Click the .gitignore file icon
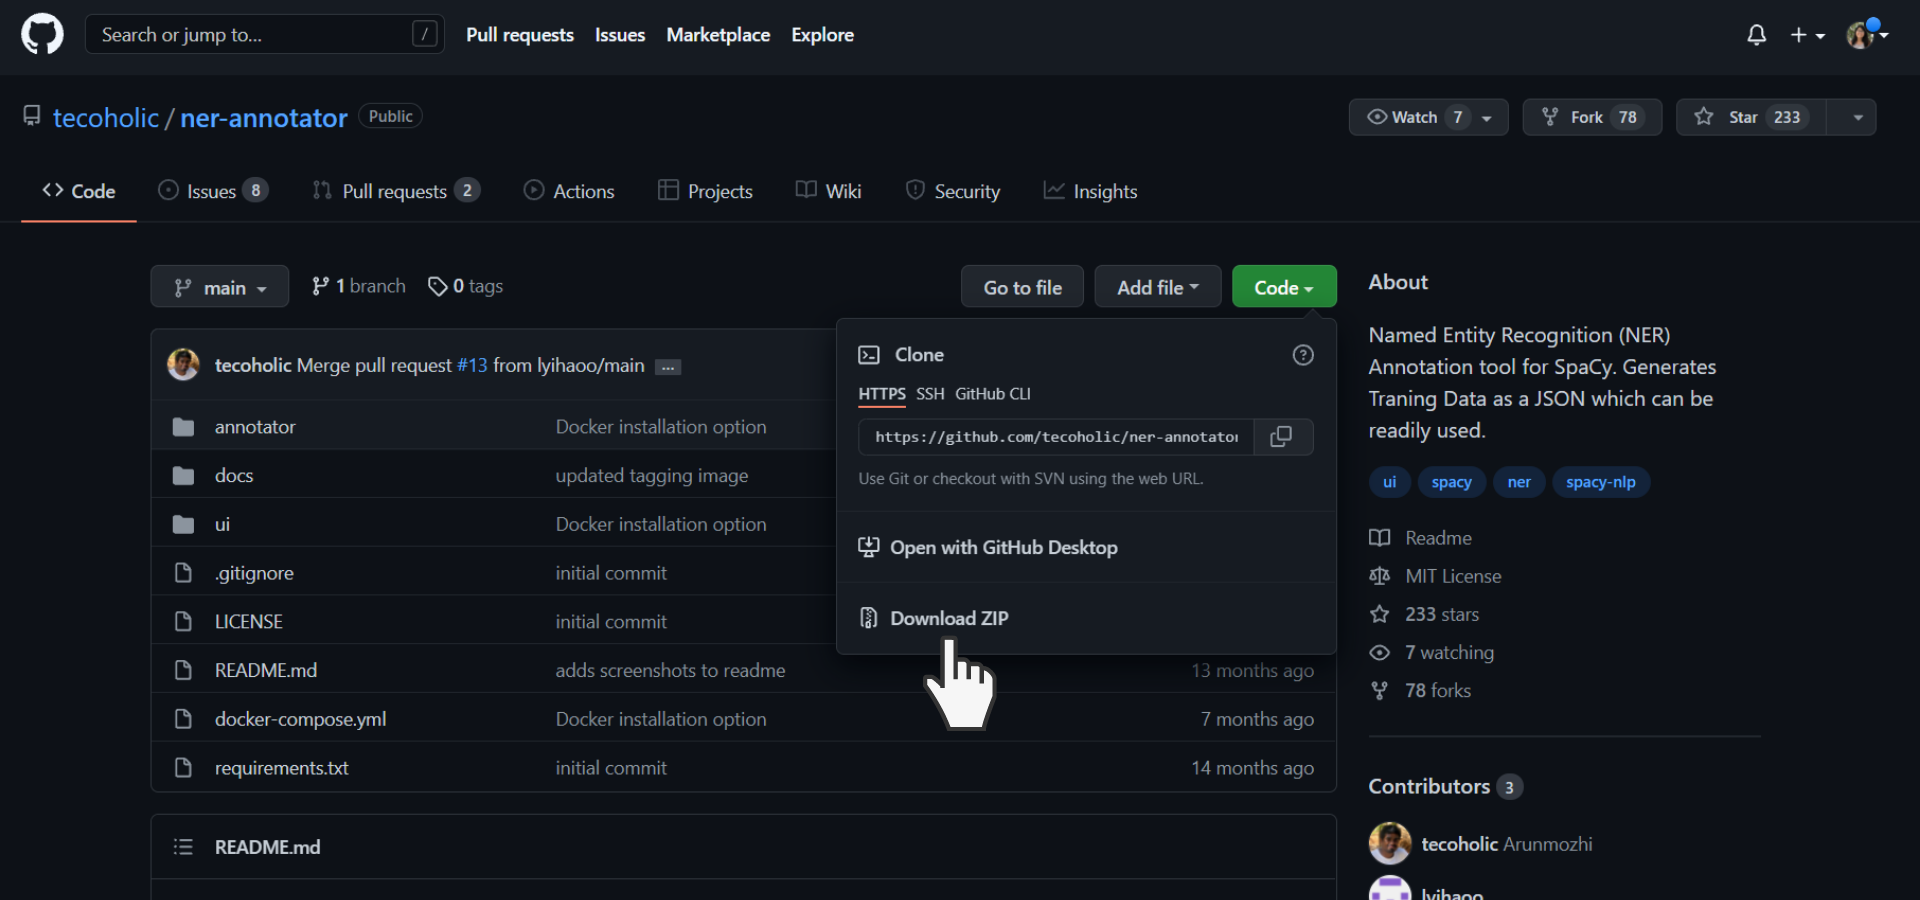This screenshot has height=900, width=1920. pos(183,573)
